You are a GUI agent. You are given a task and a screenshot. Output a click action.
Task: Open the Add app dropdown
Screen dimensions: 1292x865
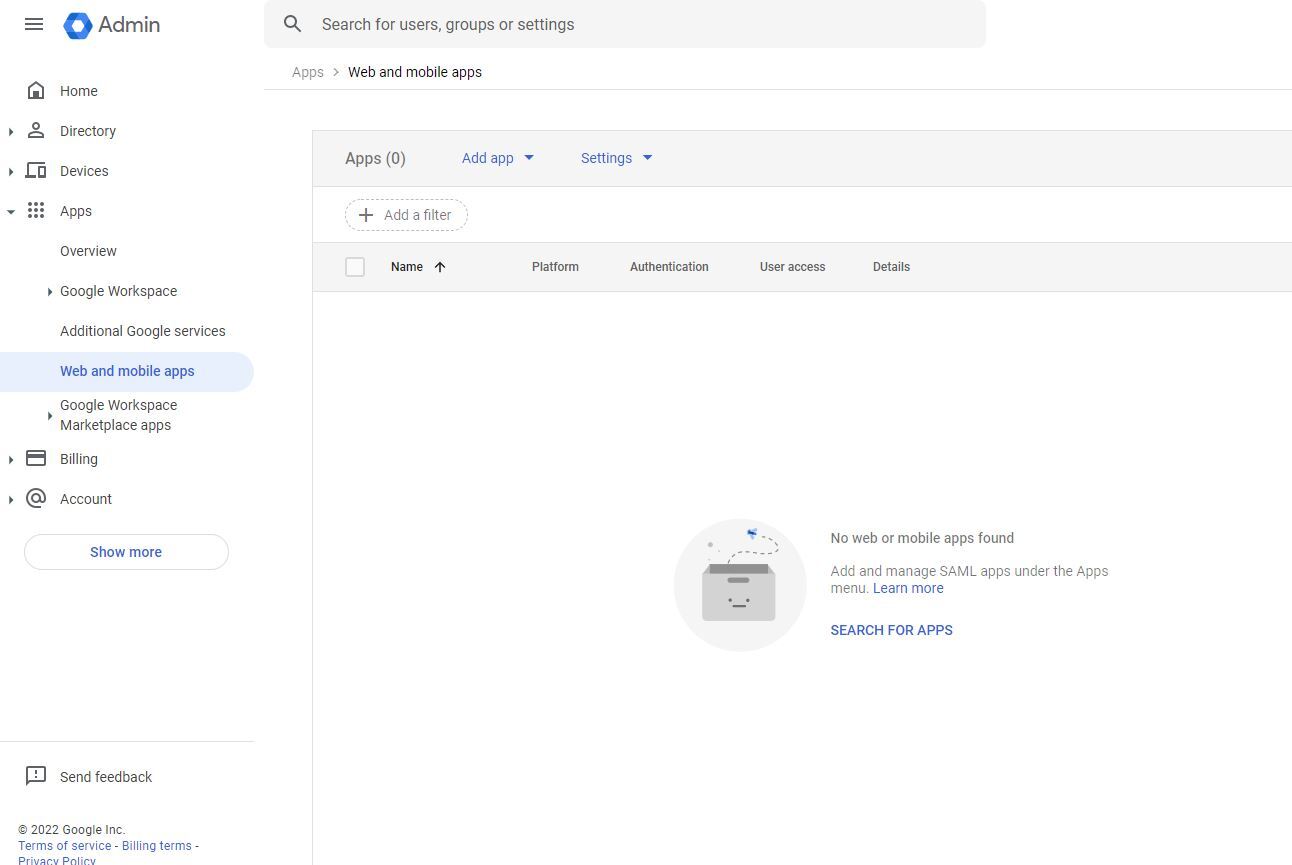pos(498,158)
